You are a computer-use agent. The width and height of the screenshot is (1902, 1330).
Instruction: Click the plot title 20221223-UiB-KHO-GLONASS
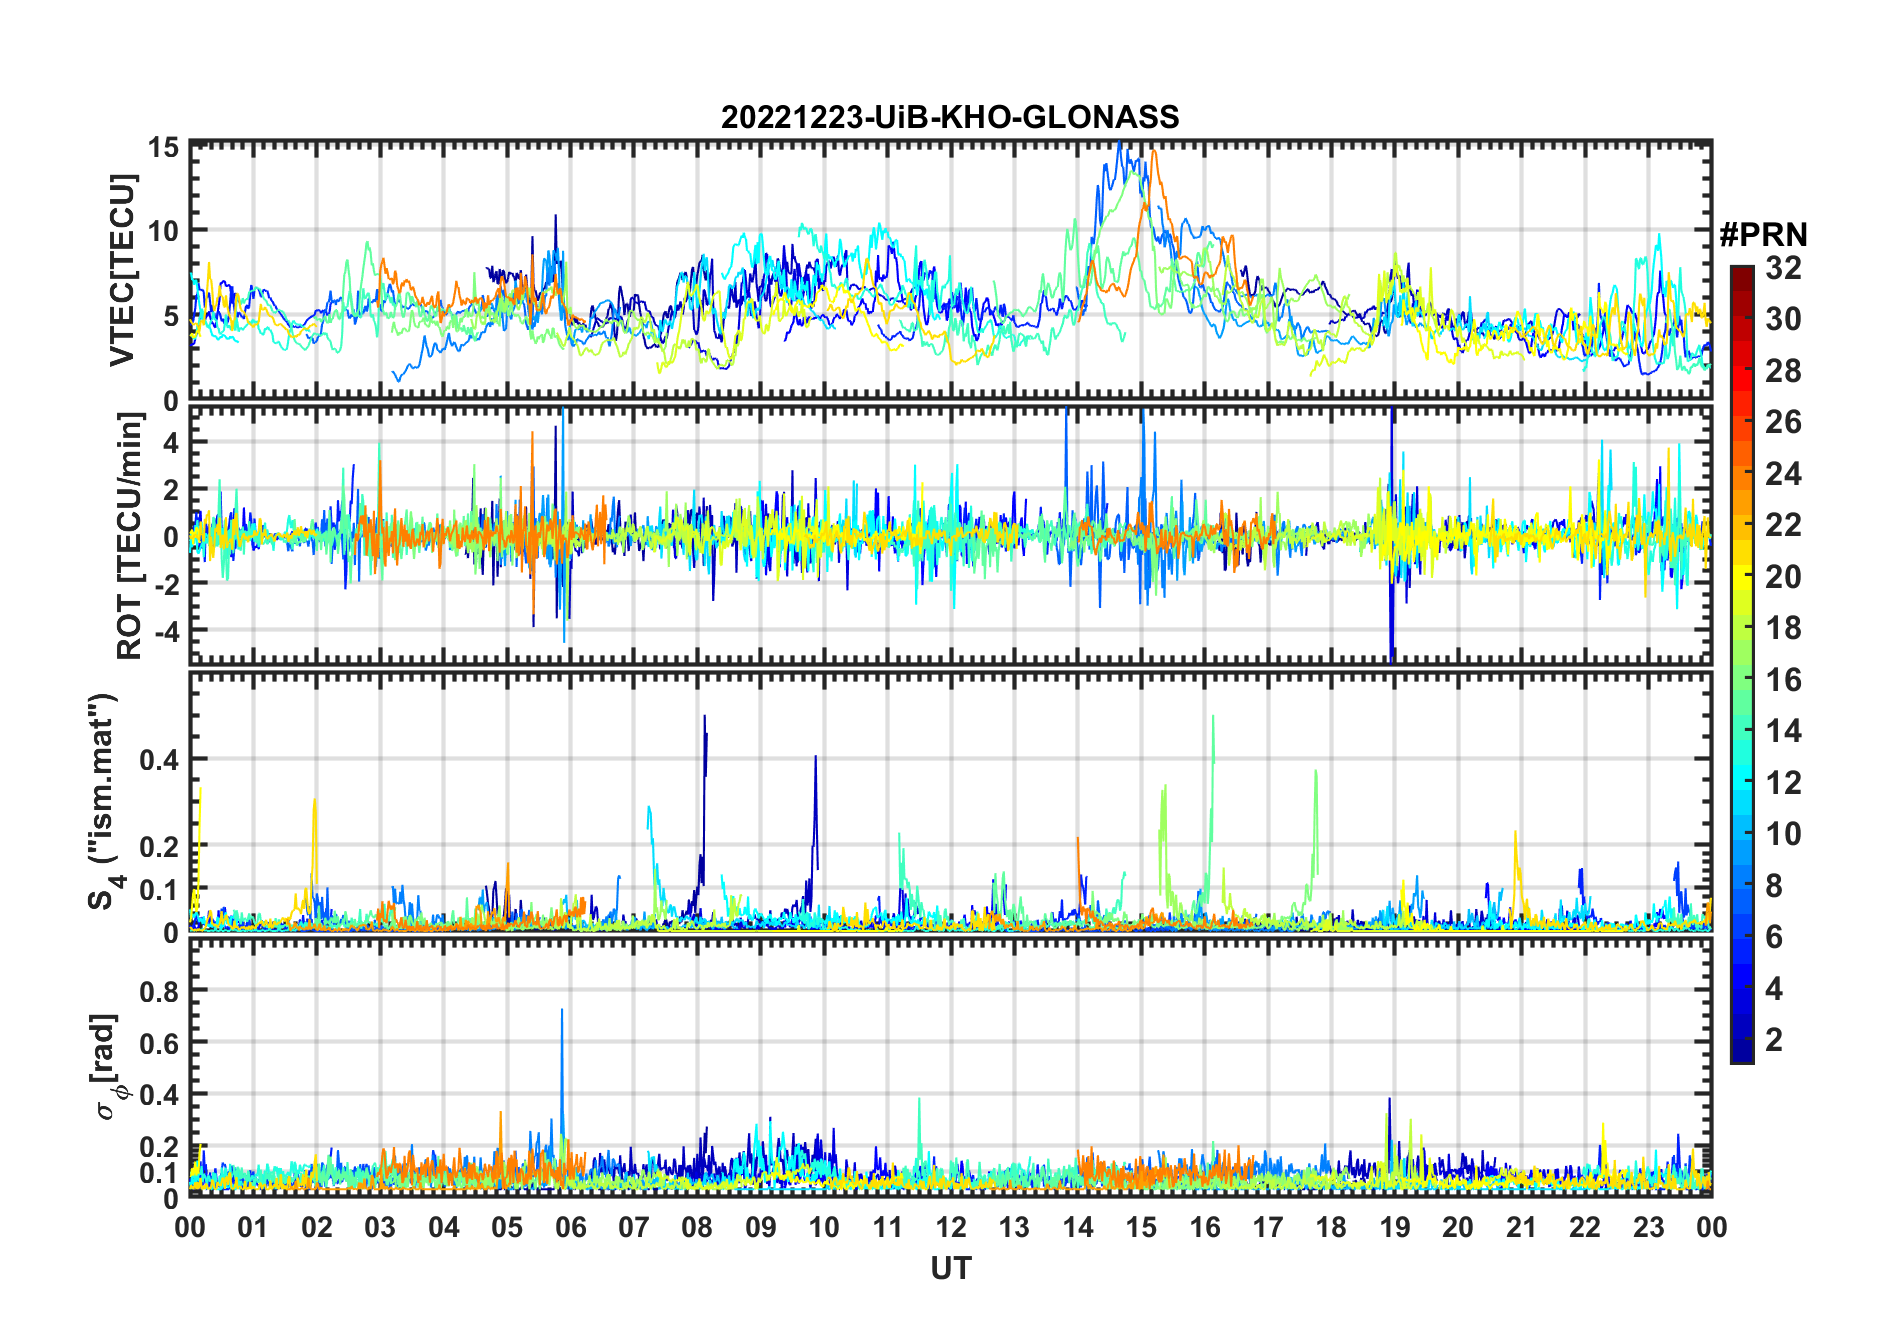(x=950, y=118)
